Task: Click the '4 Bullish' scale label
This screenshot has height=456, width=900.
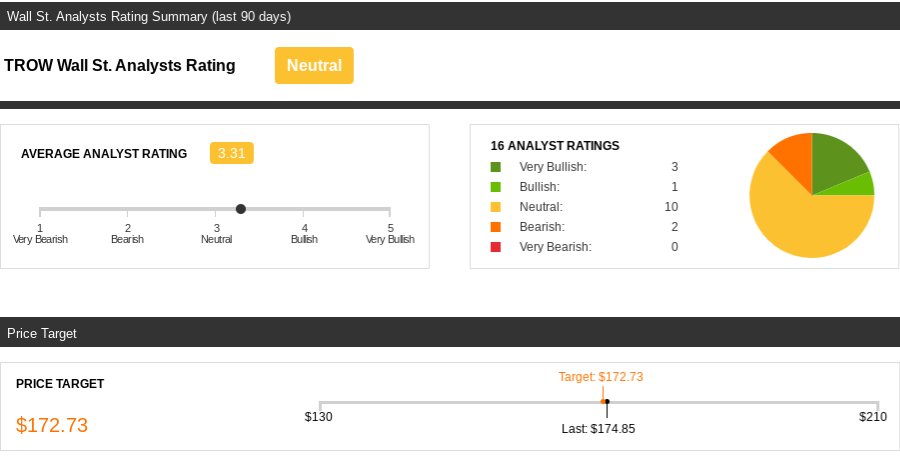Action: pos(304,234)
